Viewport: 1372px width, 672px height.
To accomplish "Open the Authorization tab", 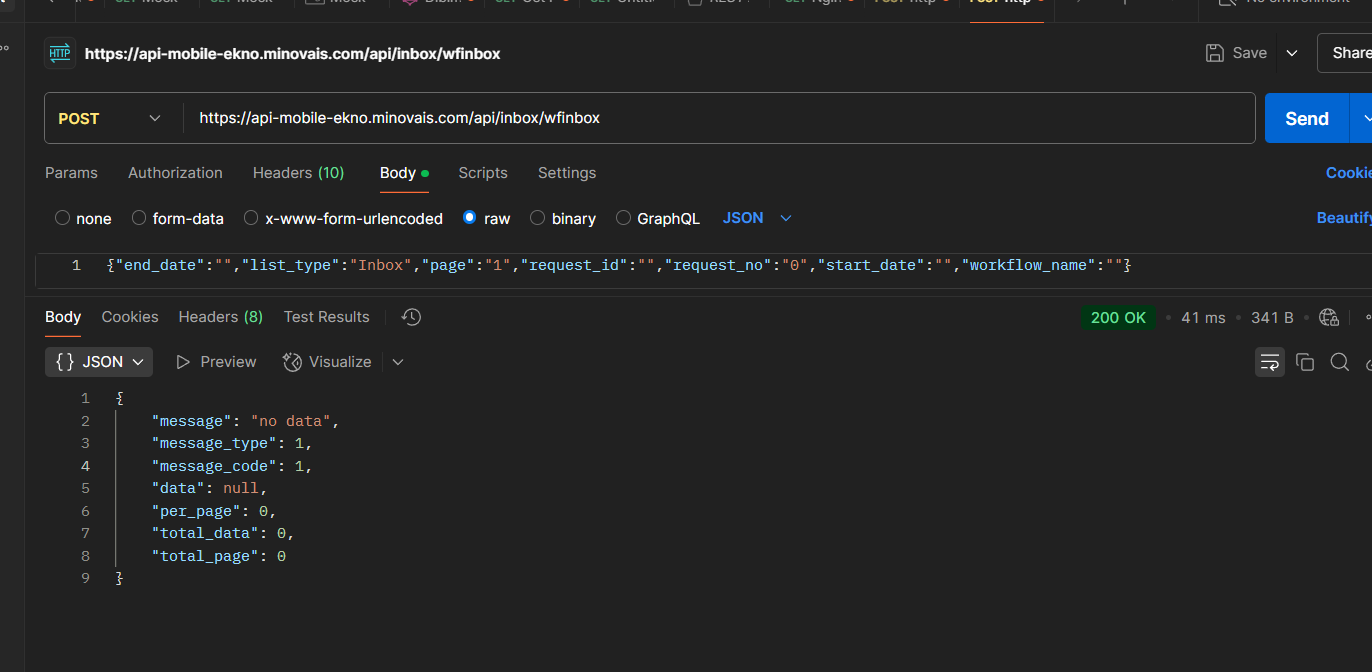I will click(175, 173).
